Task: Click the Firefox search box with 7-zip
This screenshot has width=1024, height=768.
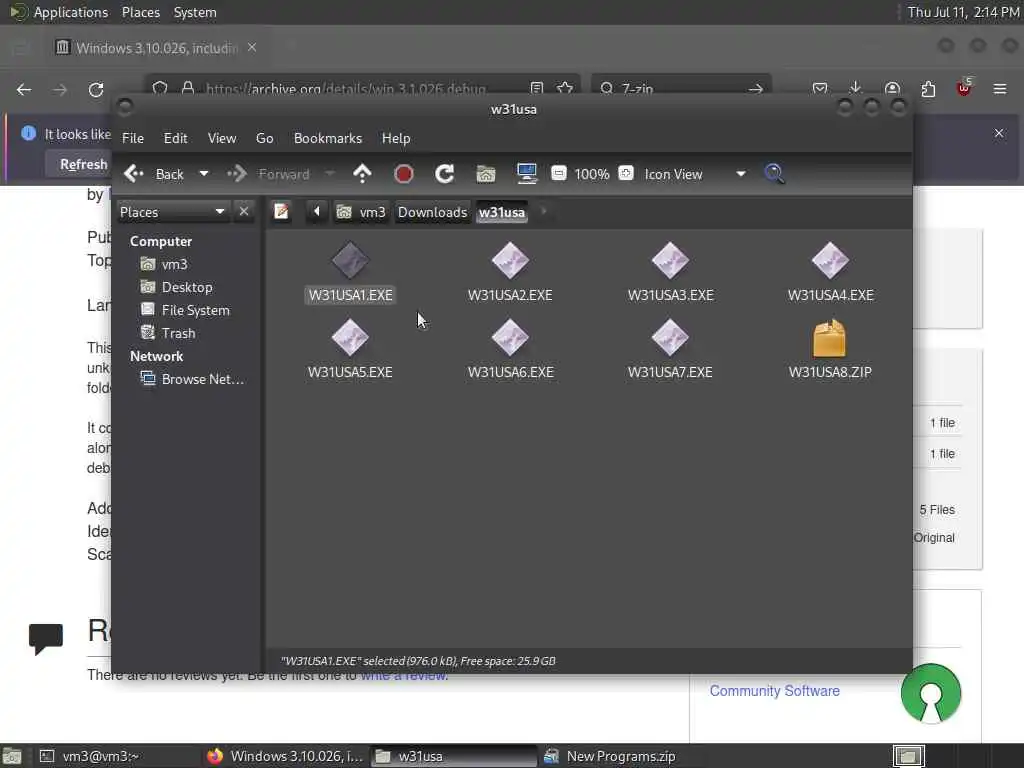Action: click(x=681, y=88)
